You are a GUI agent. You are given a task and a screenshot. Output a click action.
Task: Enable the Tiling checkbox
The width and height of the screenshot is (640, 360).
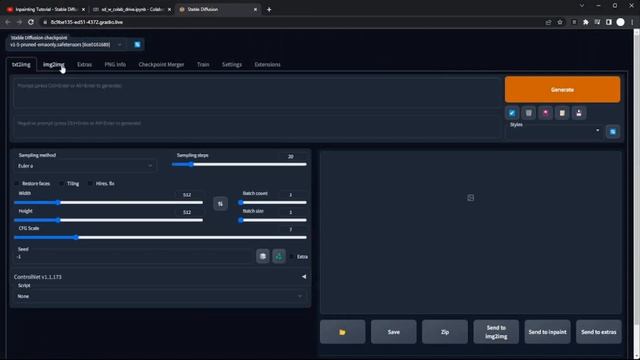[62, 184]
